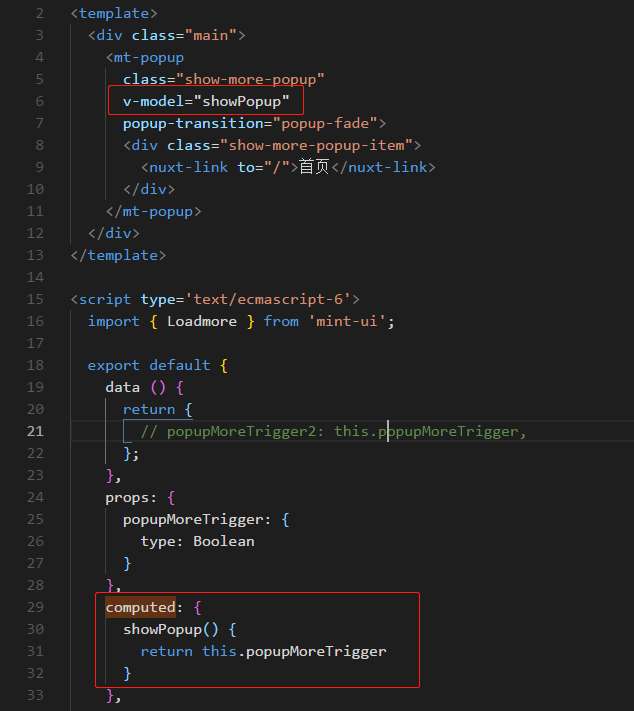Image resolution: width=634 pixels, height=711 pixels.
Task: Click the <mt-popup opening tag
Action: tap(145, 58)
